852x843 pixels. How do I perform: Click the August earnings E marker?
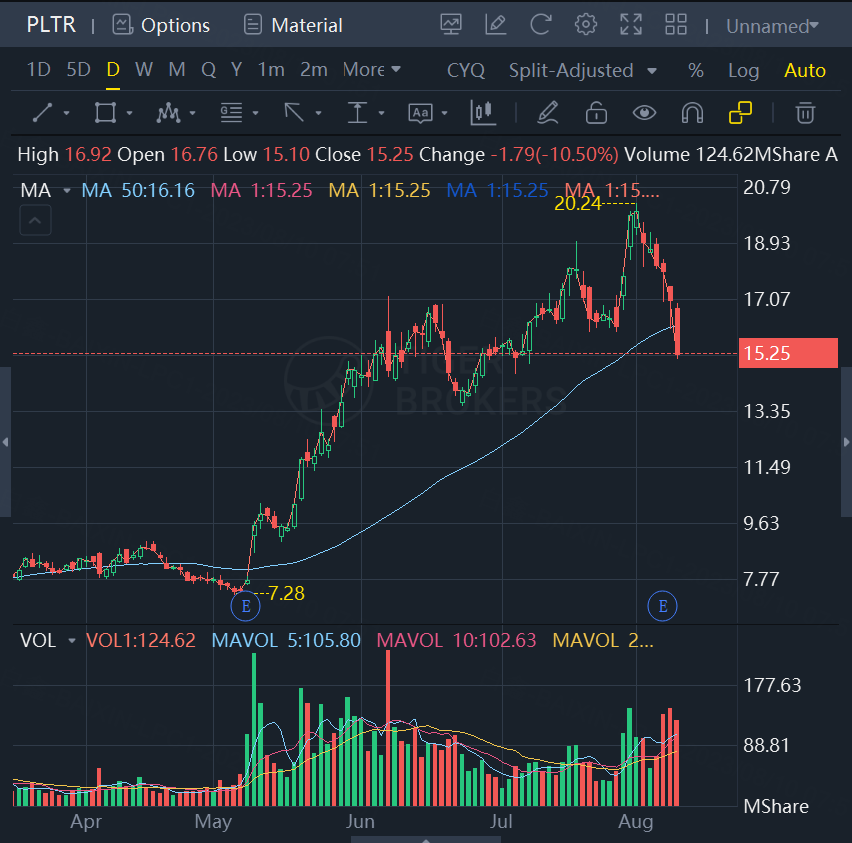click(662, 605)
